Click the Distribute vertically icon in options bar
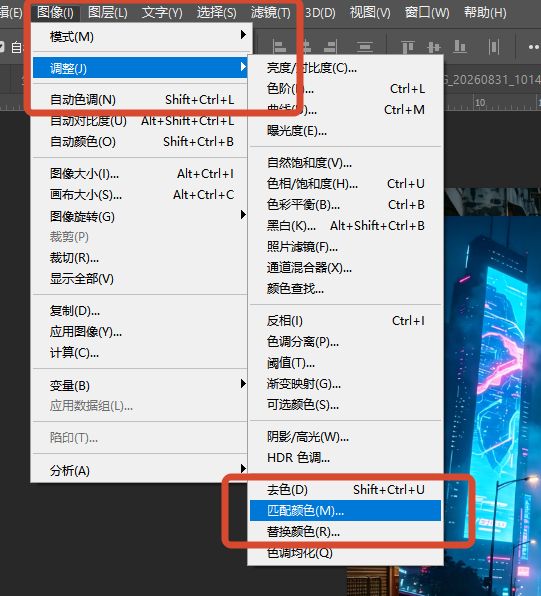This screenshot has width=541, height=596. pos(365,47)
